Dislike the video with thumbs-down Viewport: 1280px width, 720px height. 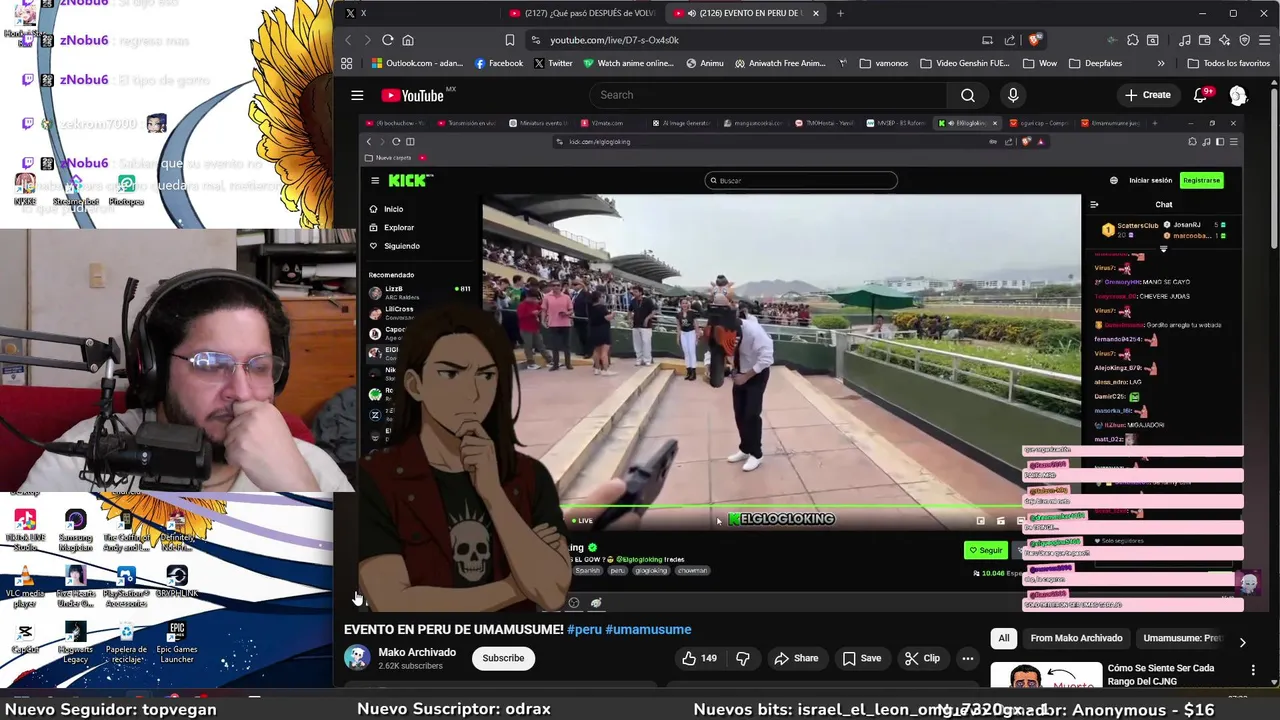[742, 658]
